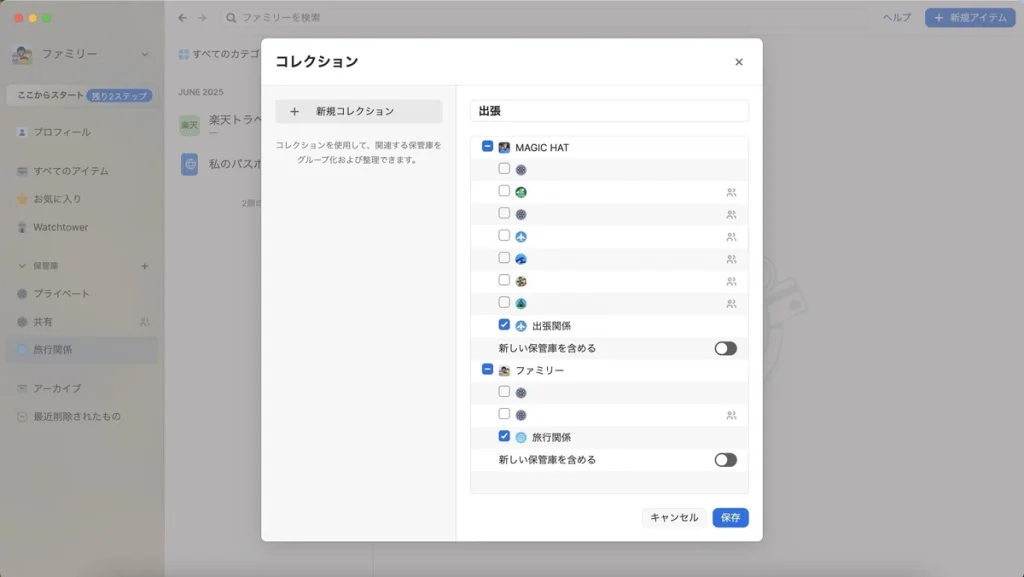Click 新規コレクション to add a collection
Image resolution: width=1024 pixels, height=577 pixels.
pyautogui.click(x=358, y=111)
